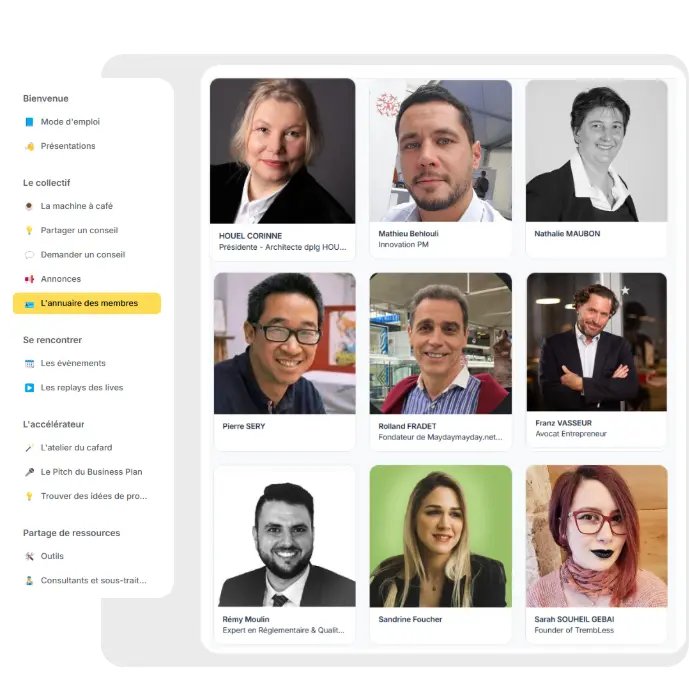Click the megaphone icon beside Annonces
The width and height of the screenshot is (690, 690).
click(29, 279)
